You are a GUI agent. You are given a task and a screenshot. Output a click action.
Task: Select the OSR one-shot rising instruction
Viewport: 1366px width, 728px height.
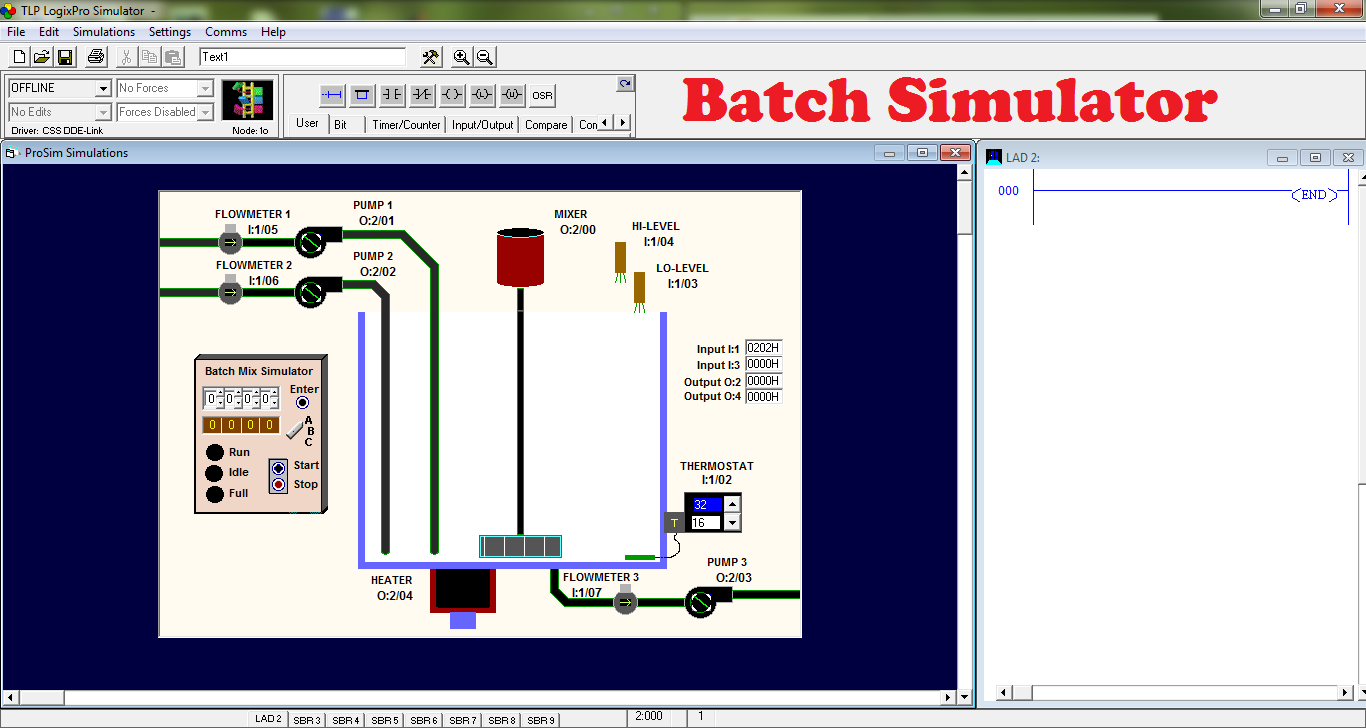coord(541,94)
